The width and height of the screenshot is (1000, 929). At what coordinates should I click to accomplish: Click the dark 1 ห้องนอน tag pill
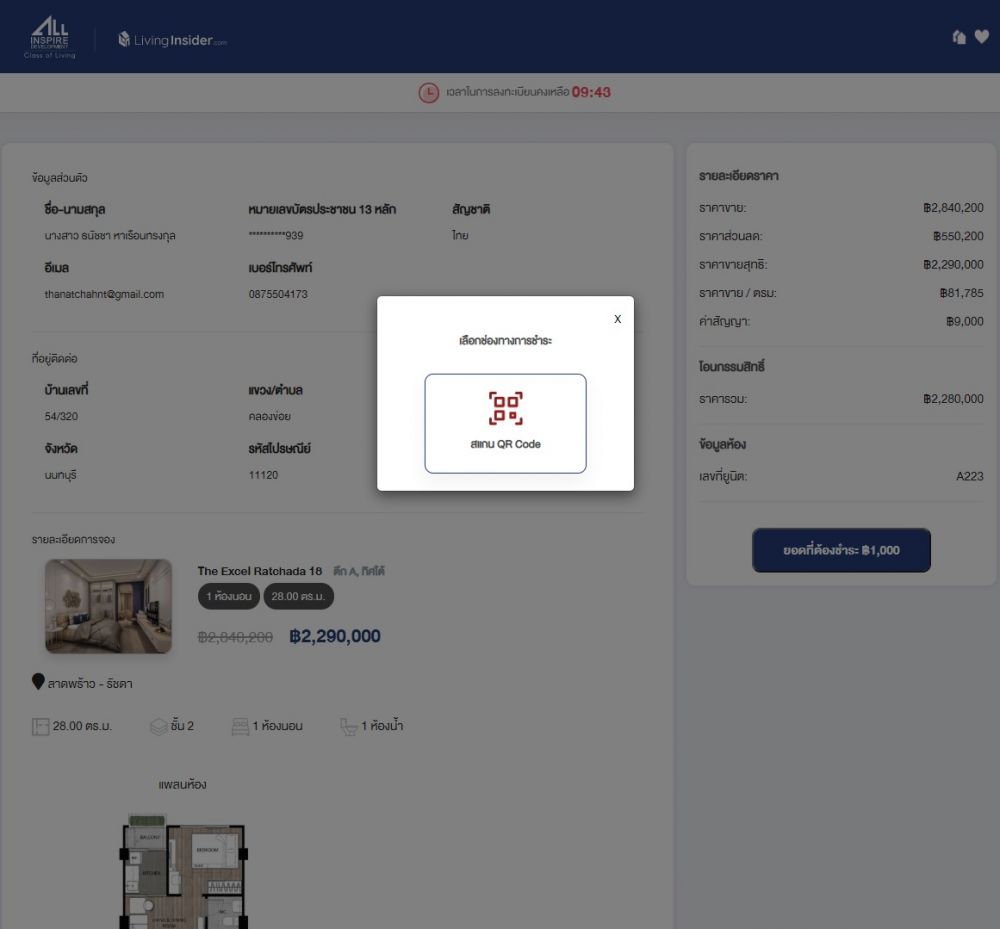click(228, 597)
